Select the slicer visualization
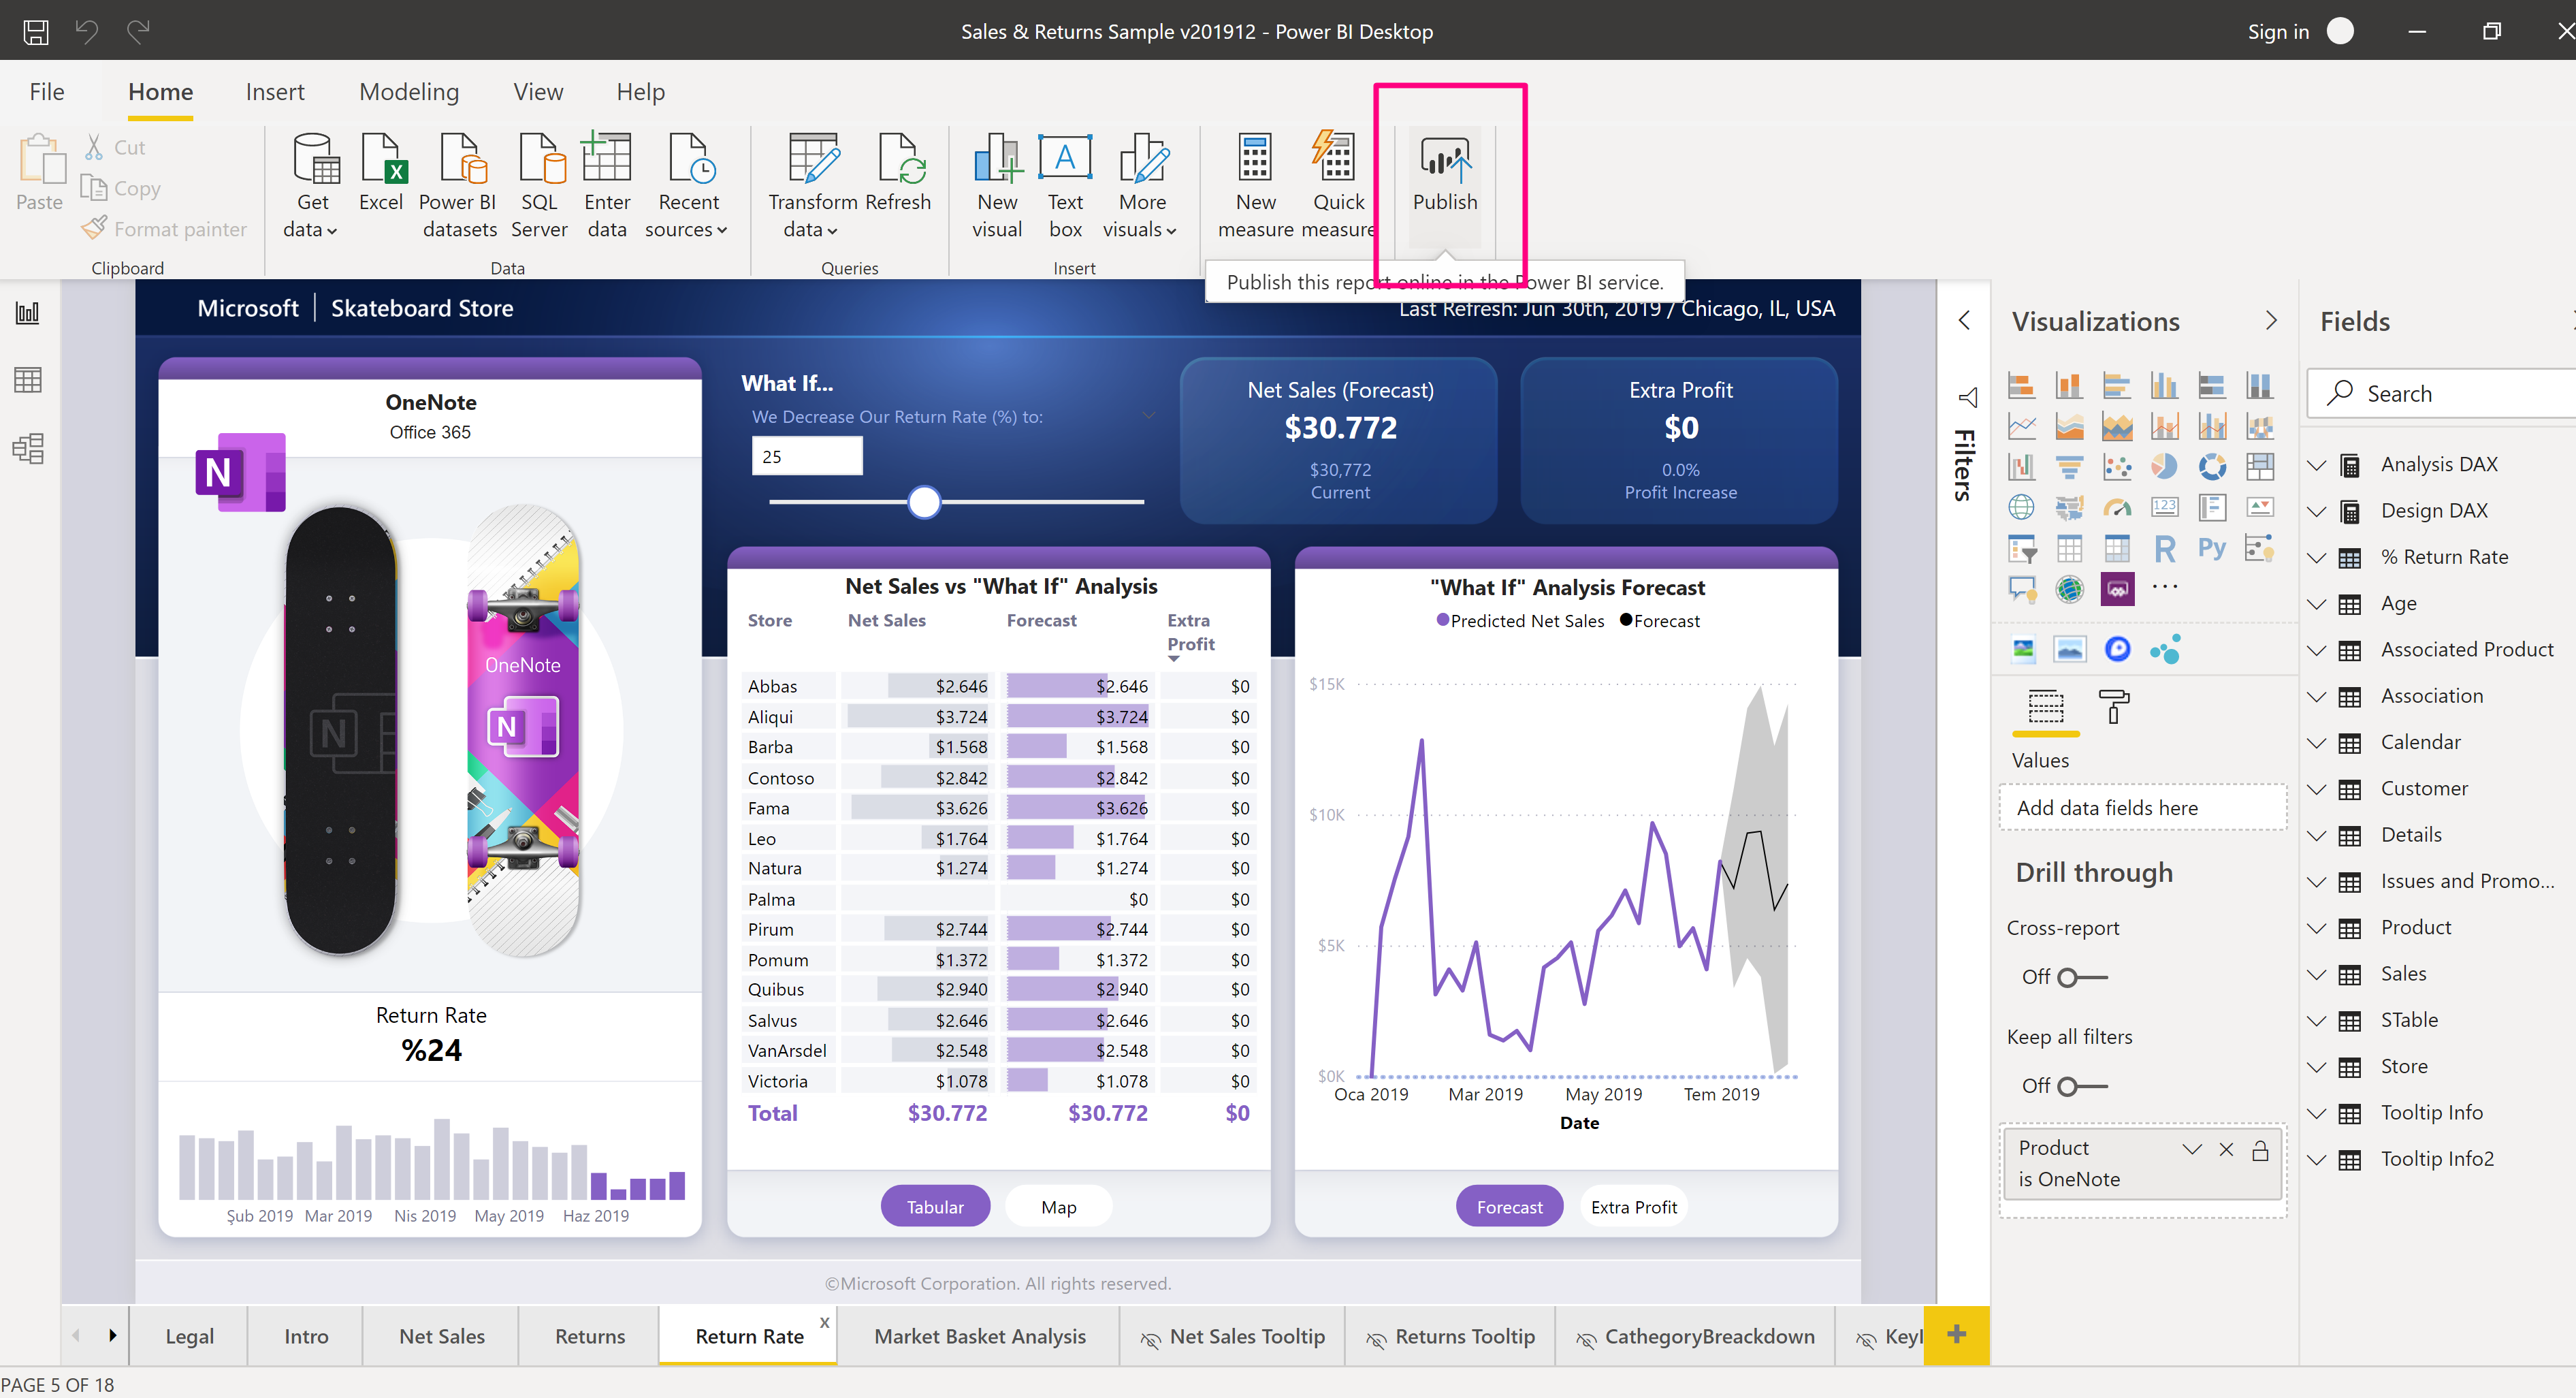The height and width of the screenshot is (1398, 2576). (2021, 548)
